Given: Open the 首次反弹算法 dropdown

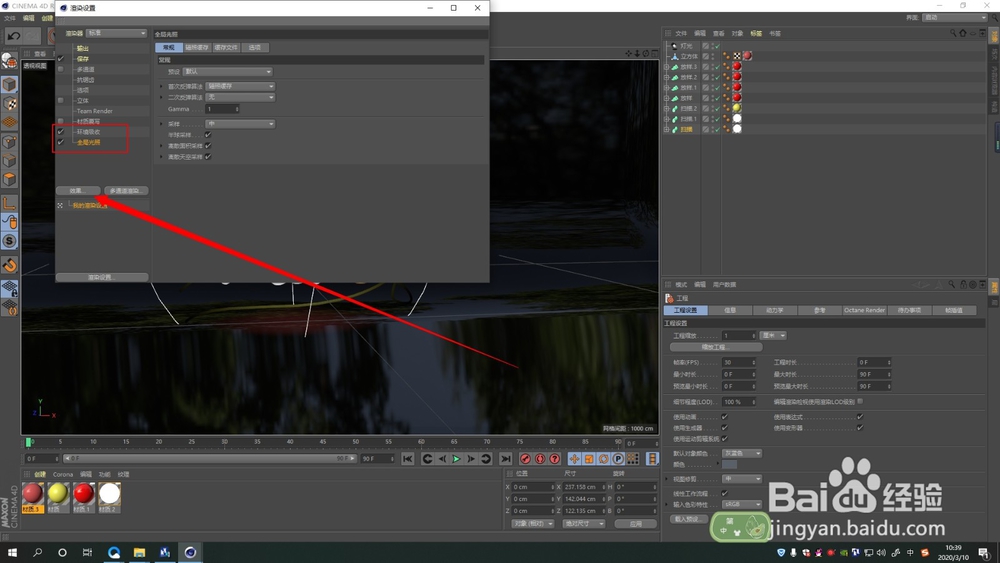Looking at the screenshot, I should point(240,86).
